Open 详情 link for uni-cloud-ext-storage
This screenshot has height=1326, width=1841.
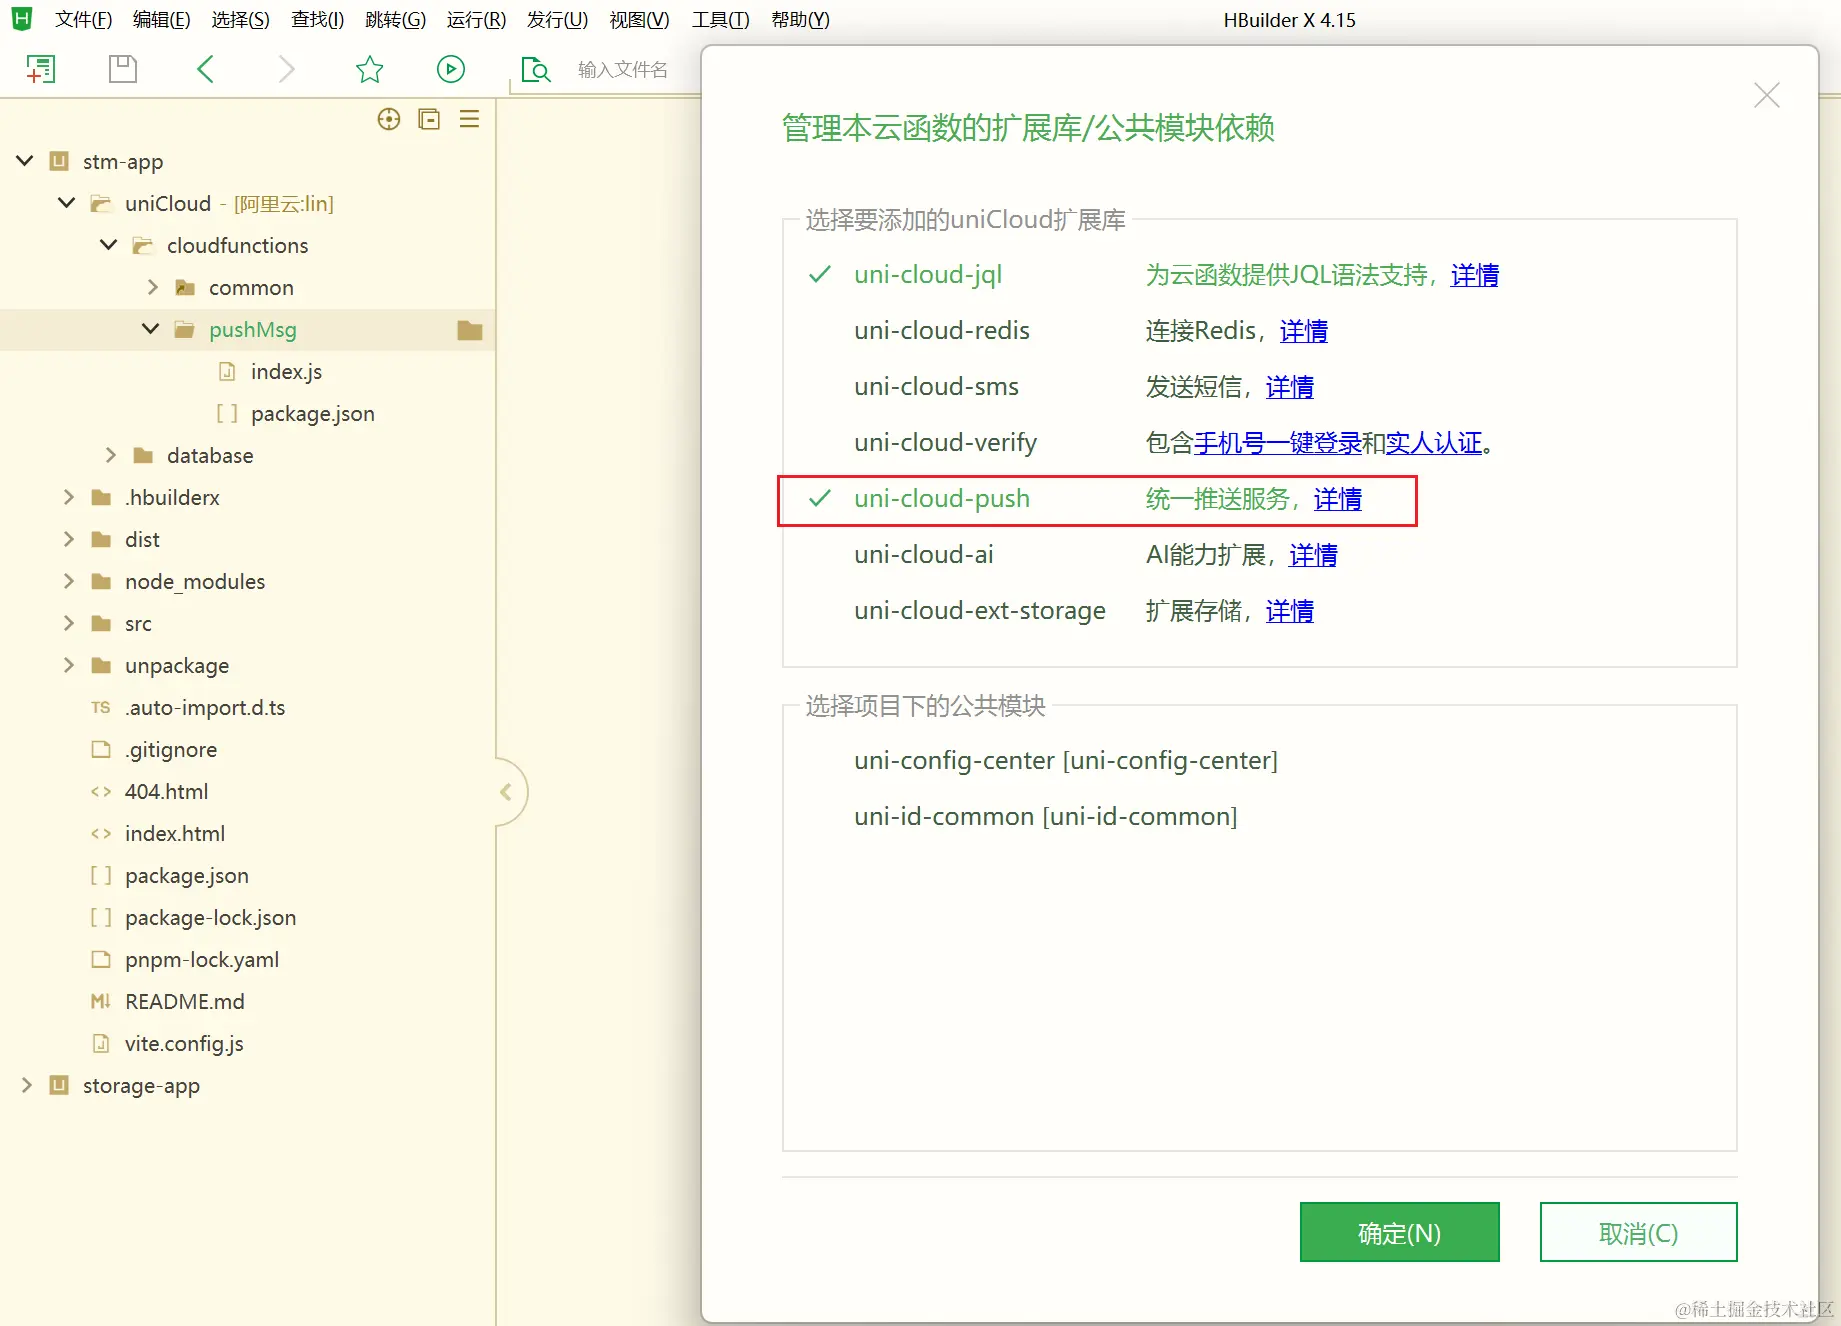click(1289, 611)
